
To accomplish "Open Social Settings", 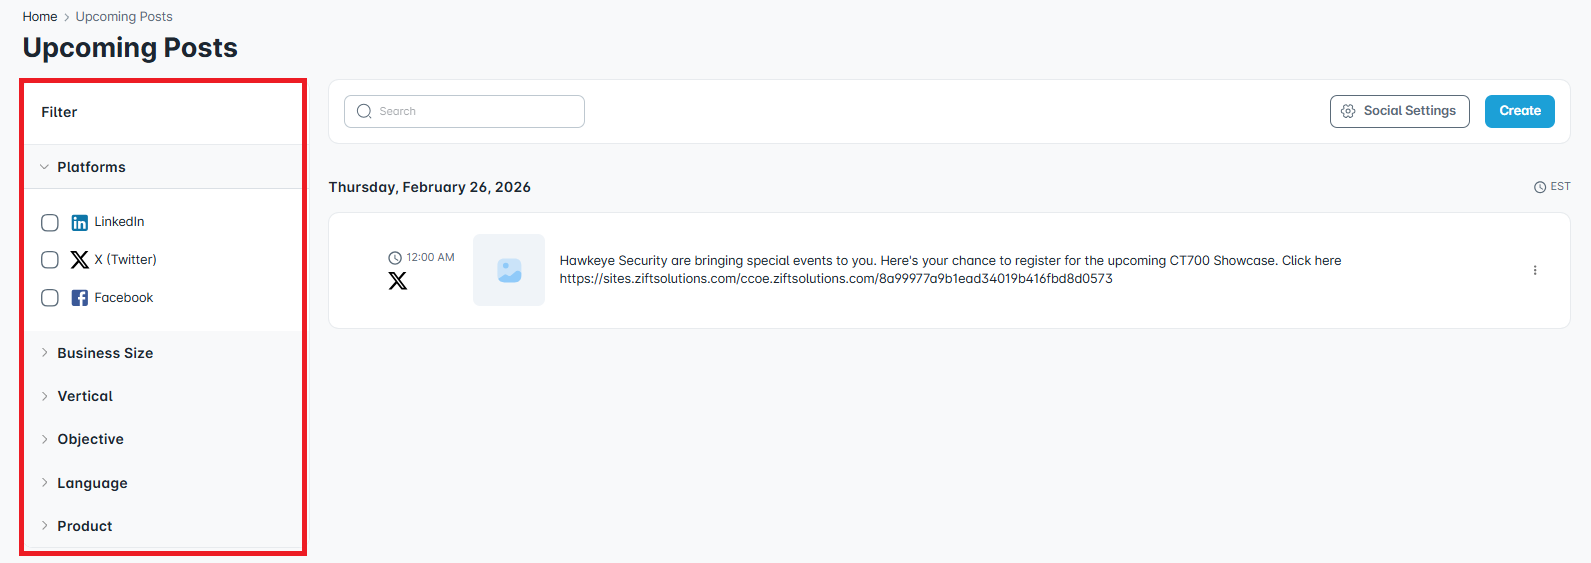I will [1399, 111].
